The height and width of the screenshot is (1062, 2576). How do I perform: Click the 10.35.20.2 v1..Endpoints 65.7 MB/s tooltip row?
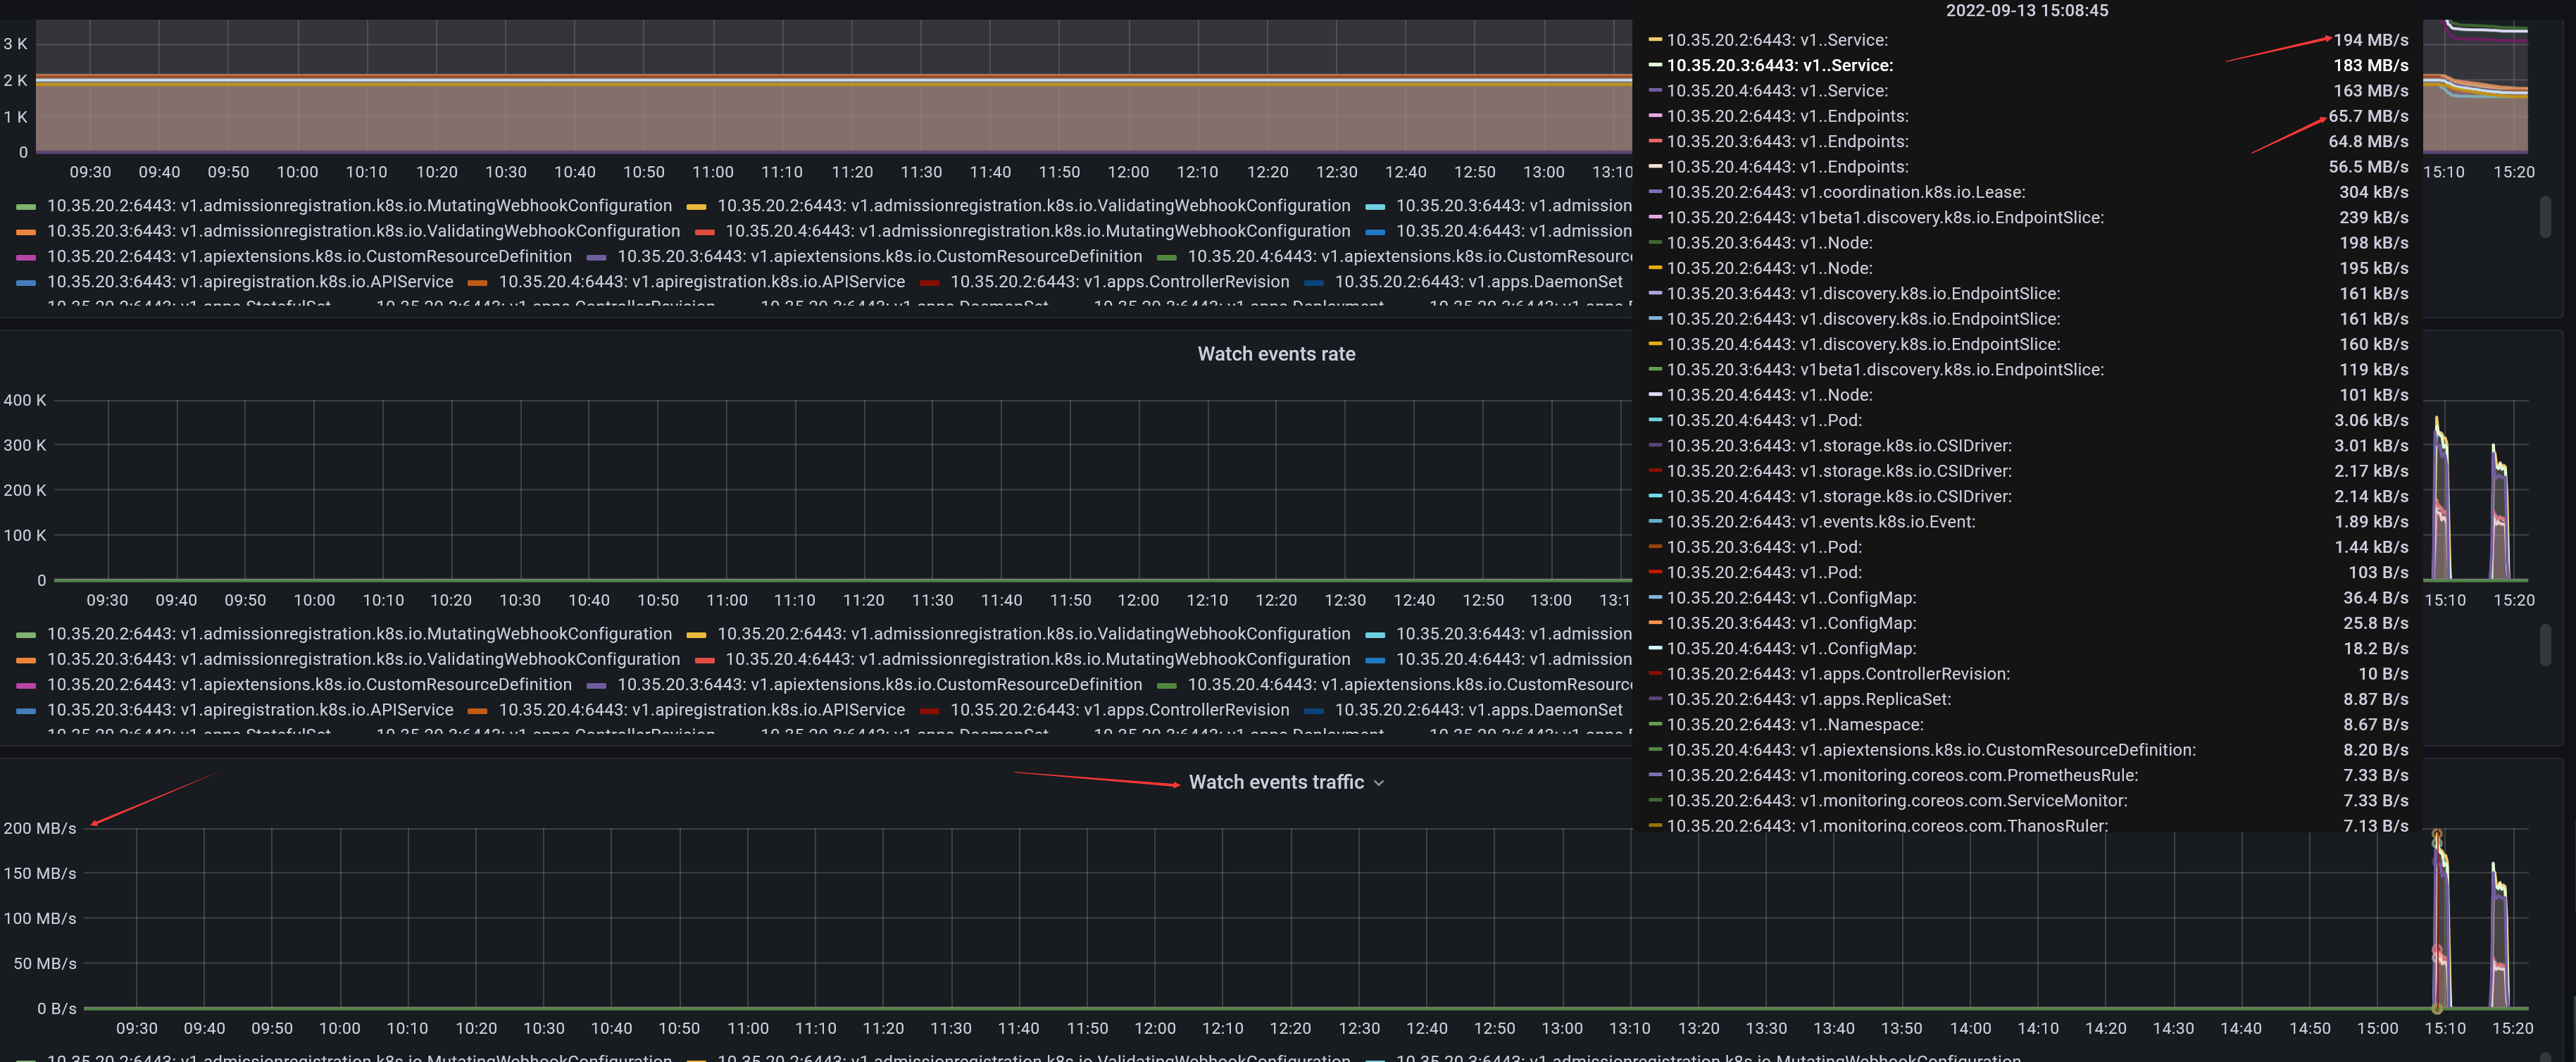click(x=1787, y=116)
